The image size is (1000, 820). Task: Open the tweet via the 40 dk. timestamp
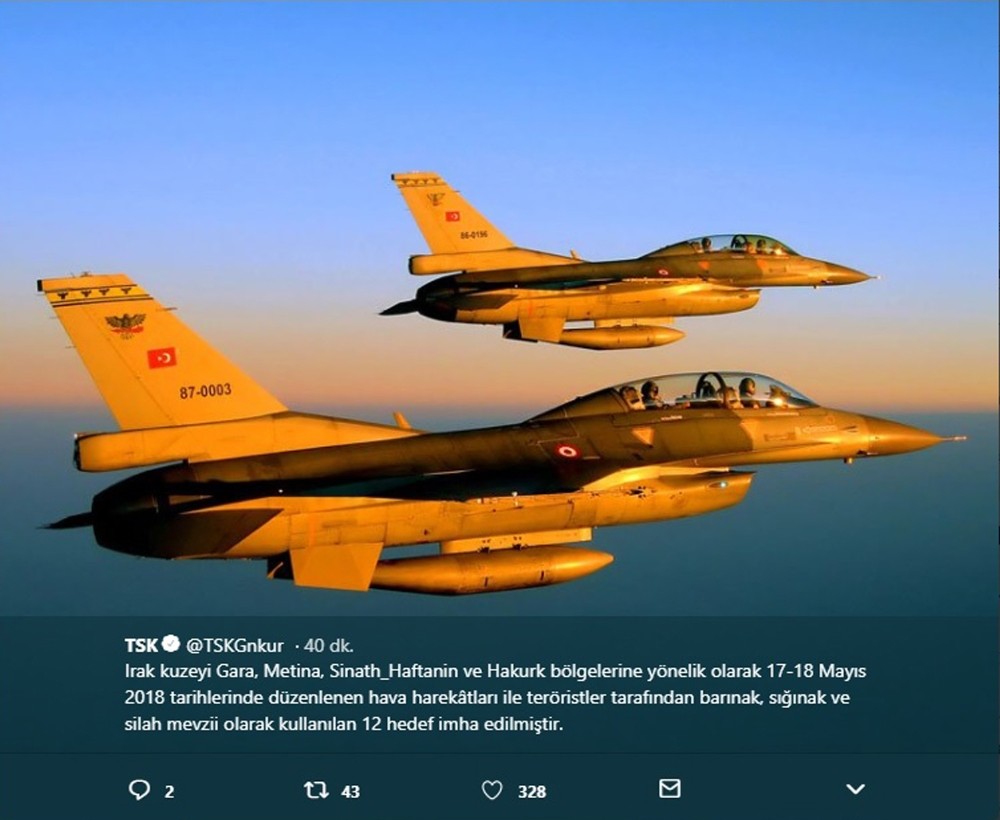(328, 646)
